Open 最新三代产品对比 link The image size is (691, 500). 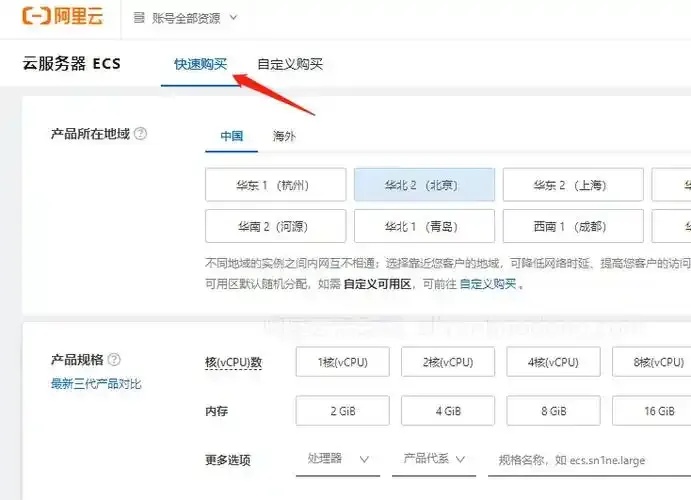pos(96,384)
